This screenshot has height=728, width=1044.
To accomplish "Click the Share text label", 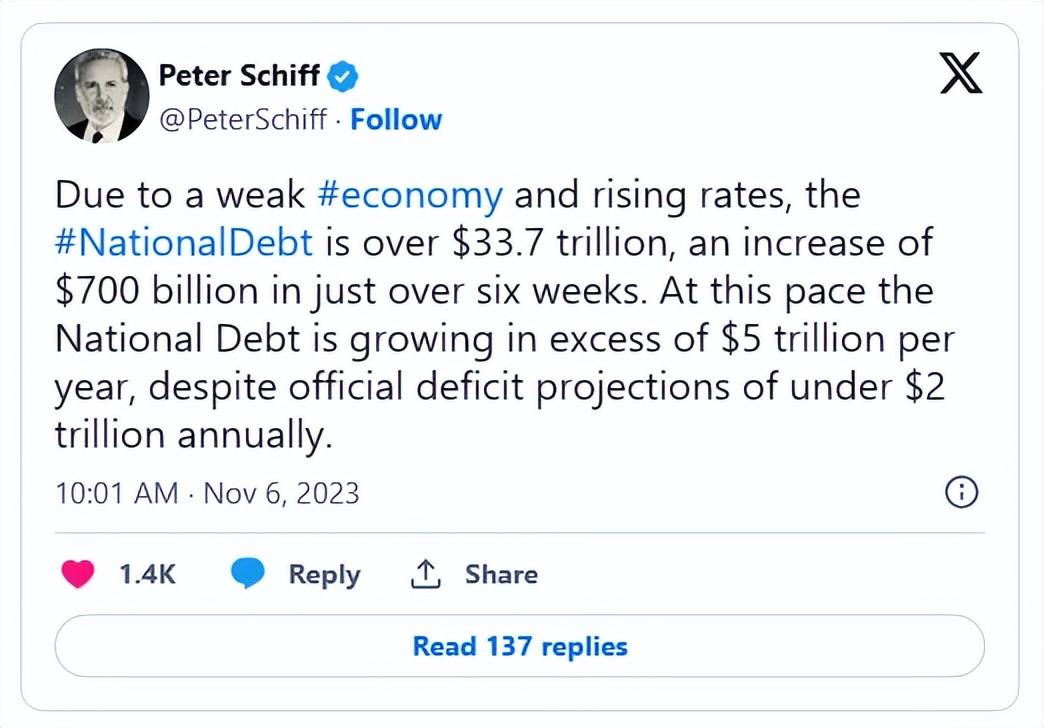I will [501, 574].
